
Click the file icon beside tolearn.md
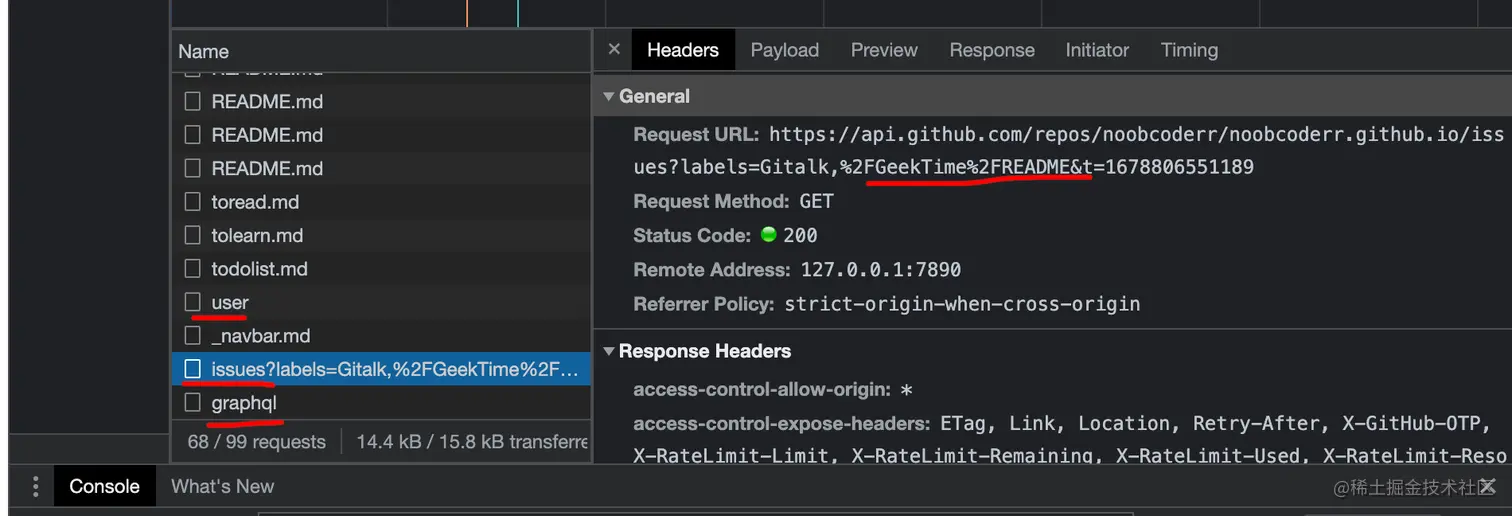(x=193, y=235)
